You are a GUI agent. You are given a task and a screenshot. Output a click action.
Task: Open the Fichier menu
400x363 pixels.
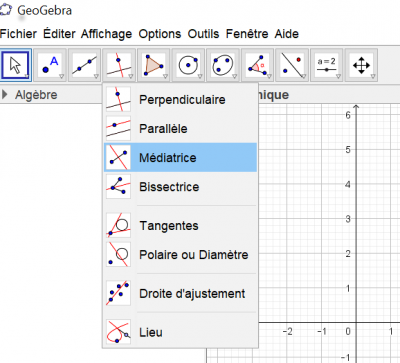point(18,34)
